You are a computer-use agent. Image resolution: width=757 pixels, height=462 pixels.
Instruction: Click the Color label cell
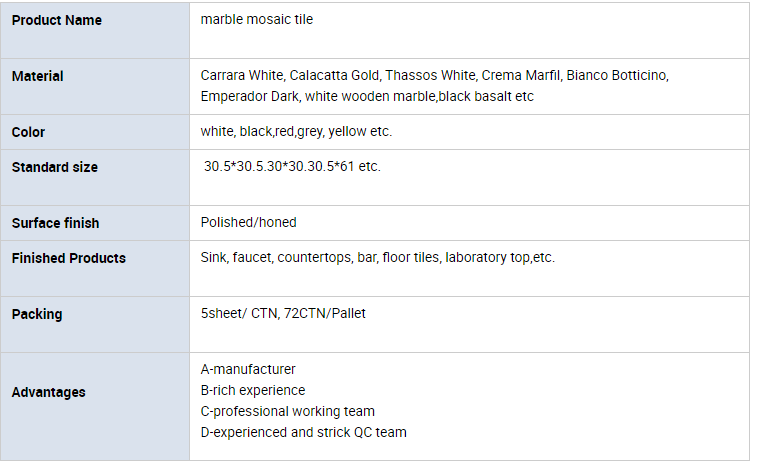[x=95, y=132]
